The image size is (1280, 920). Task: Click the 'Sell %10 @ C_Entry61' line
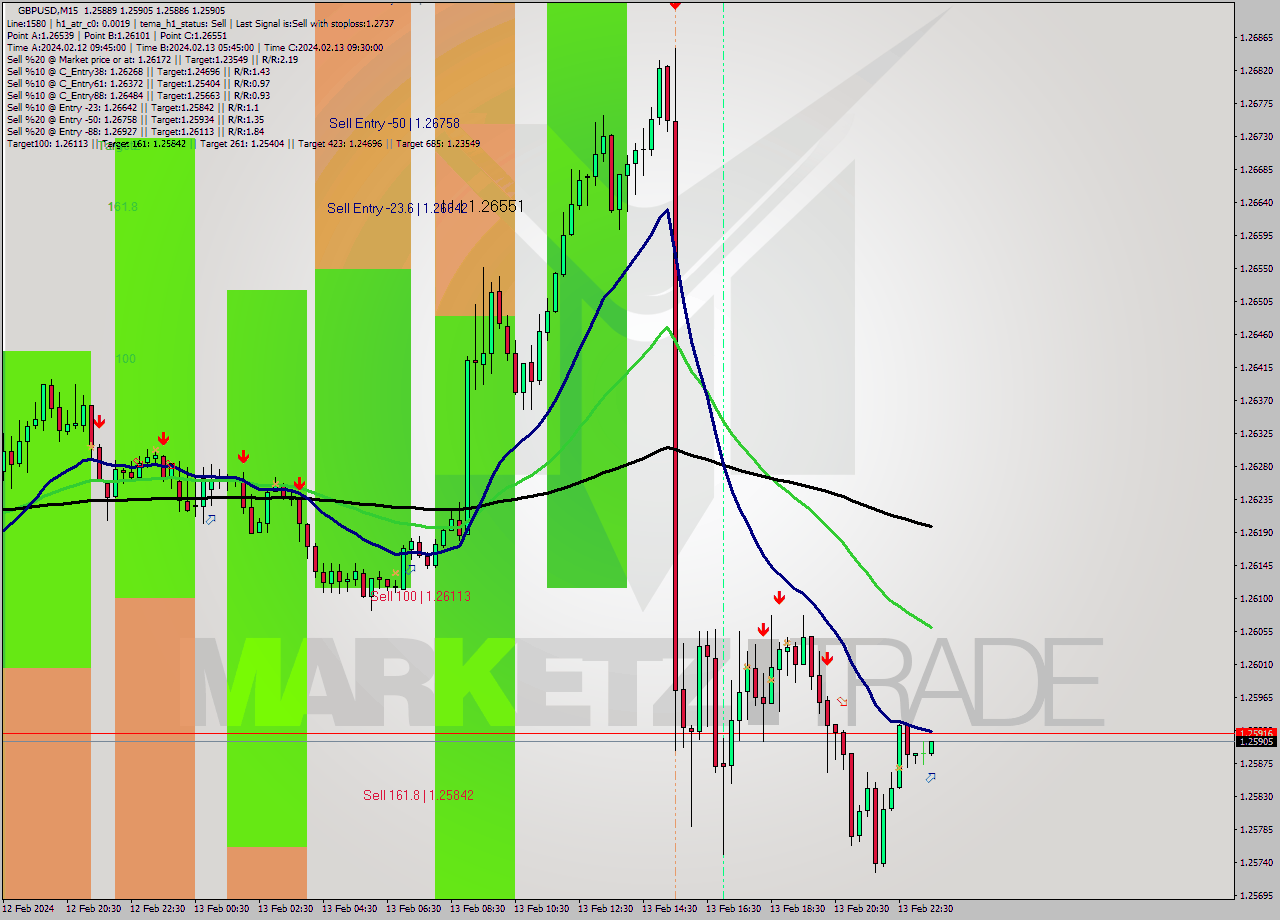pyautogui.click(x=138, y=83)
